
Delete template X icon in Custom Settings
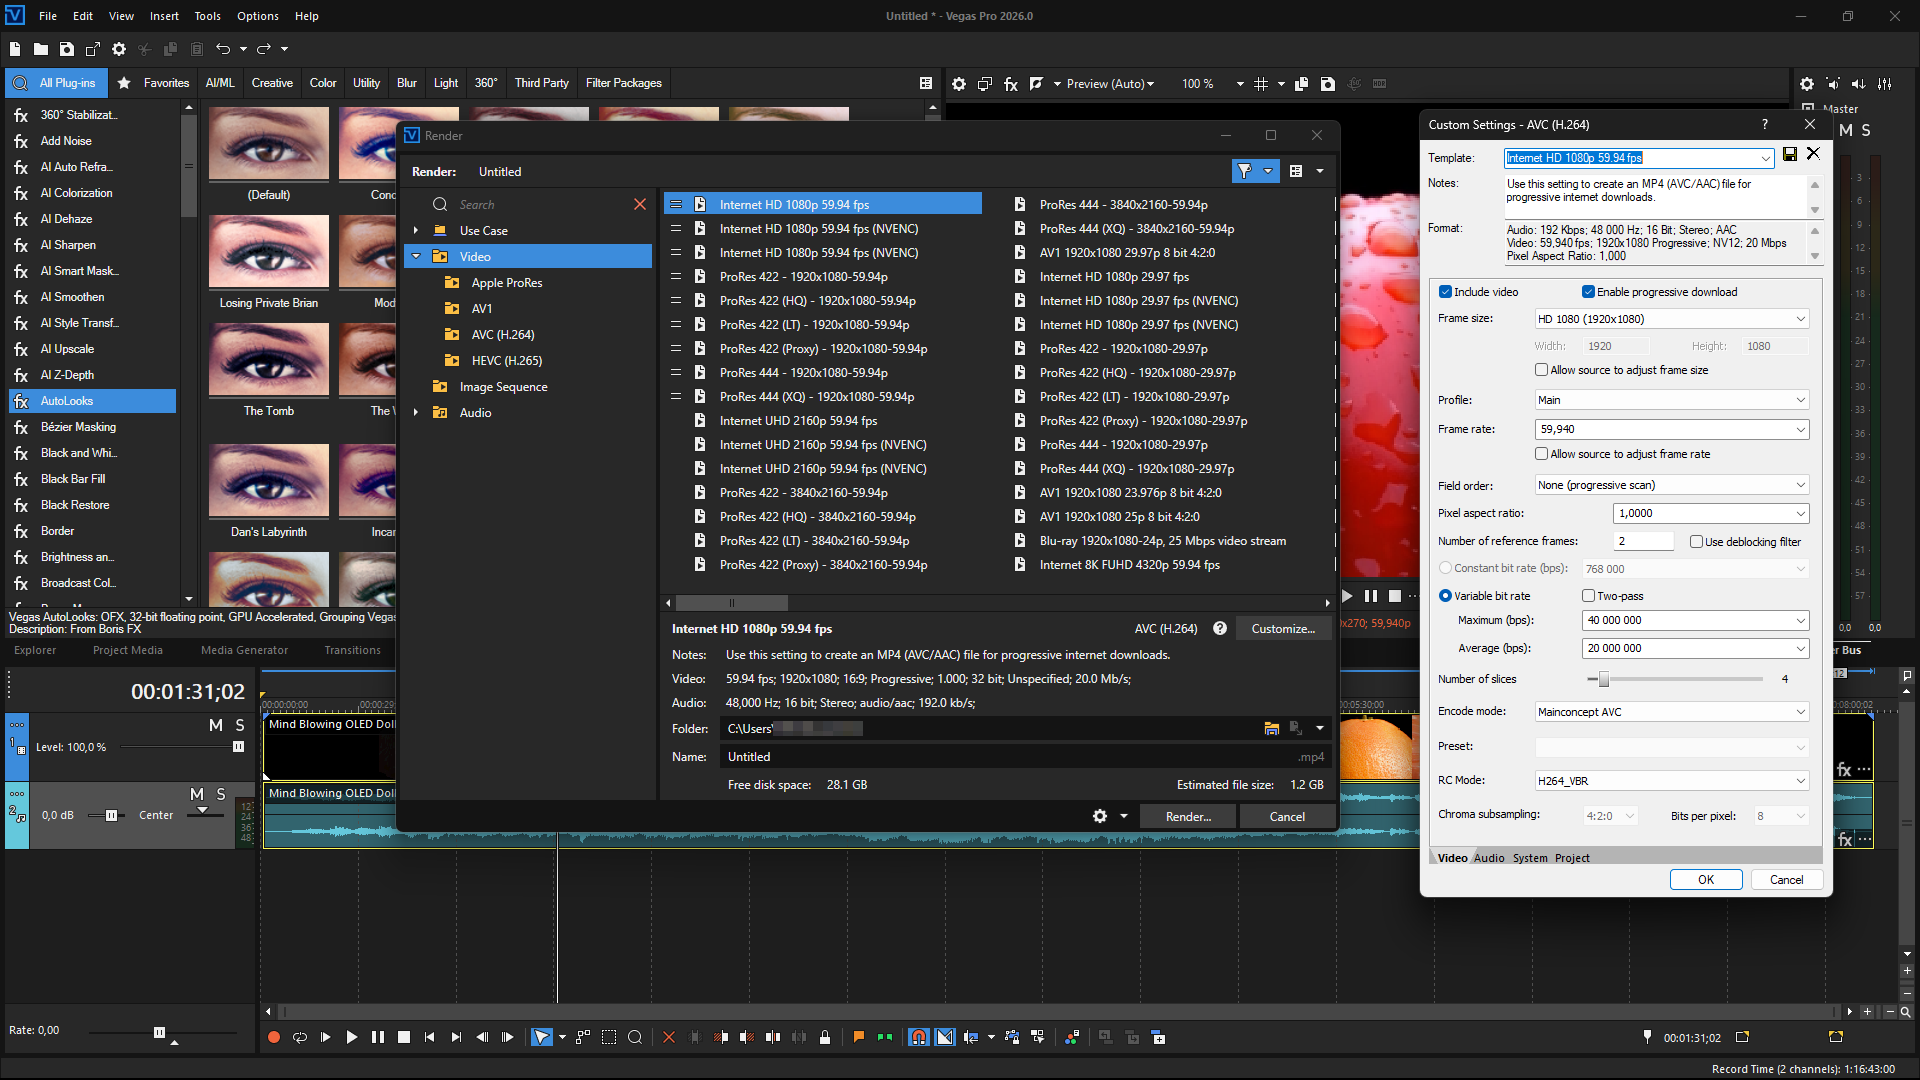1814,154
